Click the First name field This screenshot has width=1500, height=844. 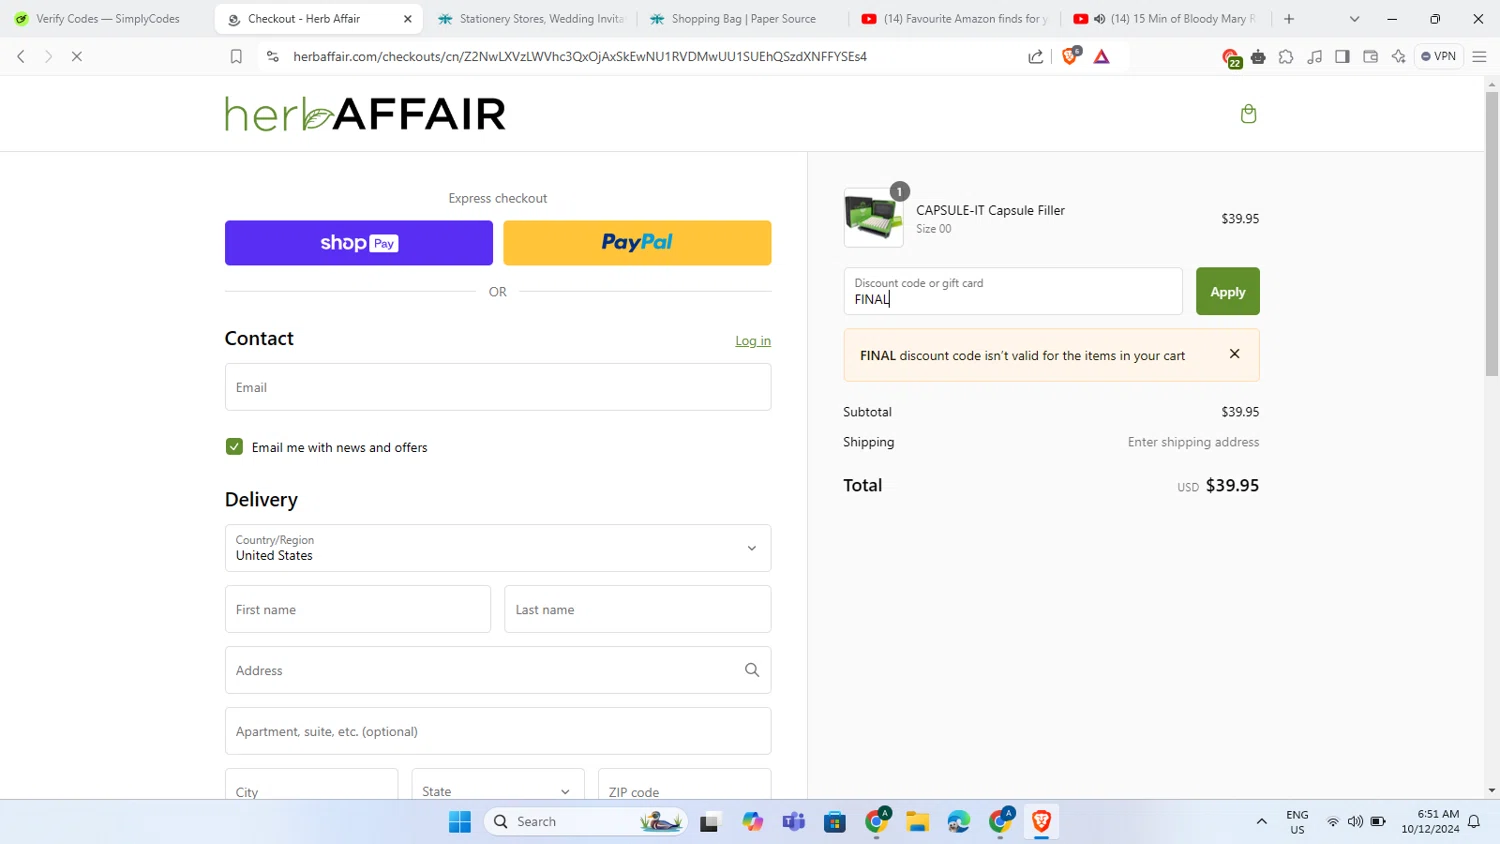tap(358, 609)
